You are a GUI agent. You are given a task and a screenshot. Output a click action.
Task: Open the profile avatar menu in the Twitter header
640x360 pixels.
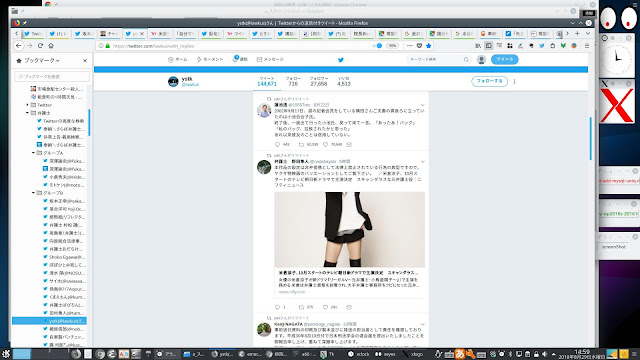pyautogui.click(x=481, y=60)
